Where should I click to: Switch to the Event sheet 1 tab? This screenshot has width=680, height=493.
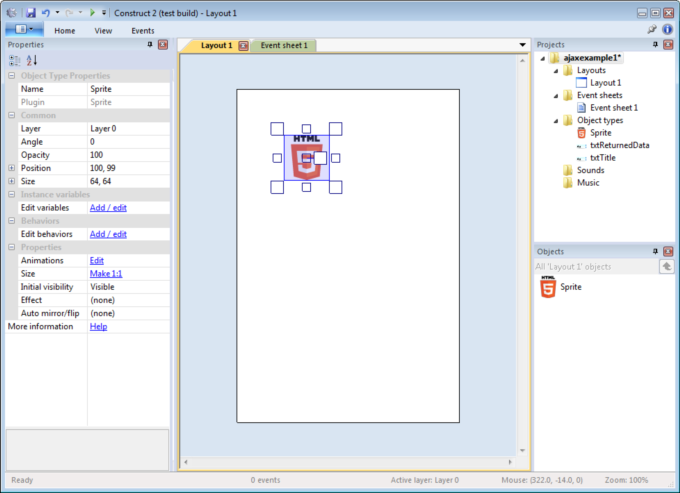pos(284,45)
